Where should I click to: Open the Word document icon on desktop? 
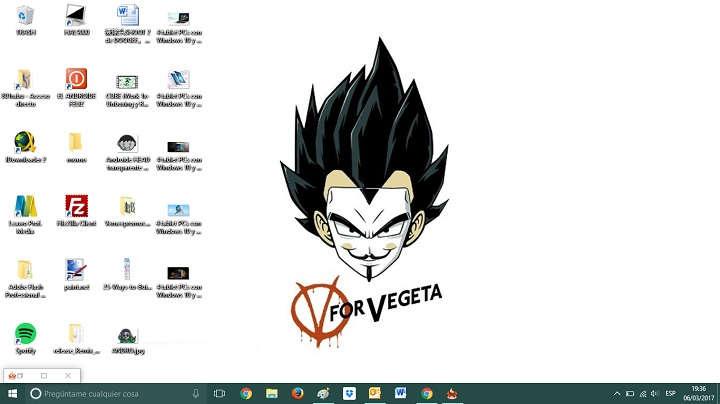tap(127, 15)
